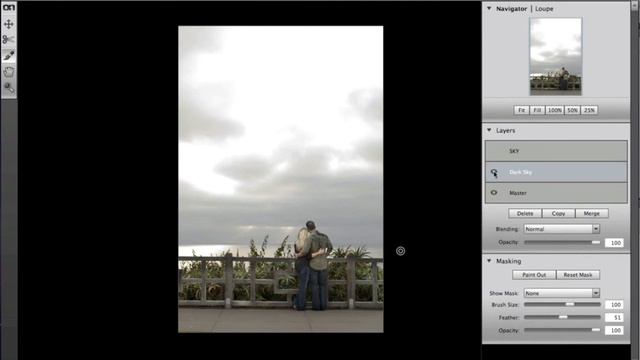This screenshot has width=640, height=360.
Task: Set zoom to 100%
Action: [555, 110]
